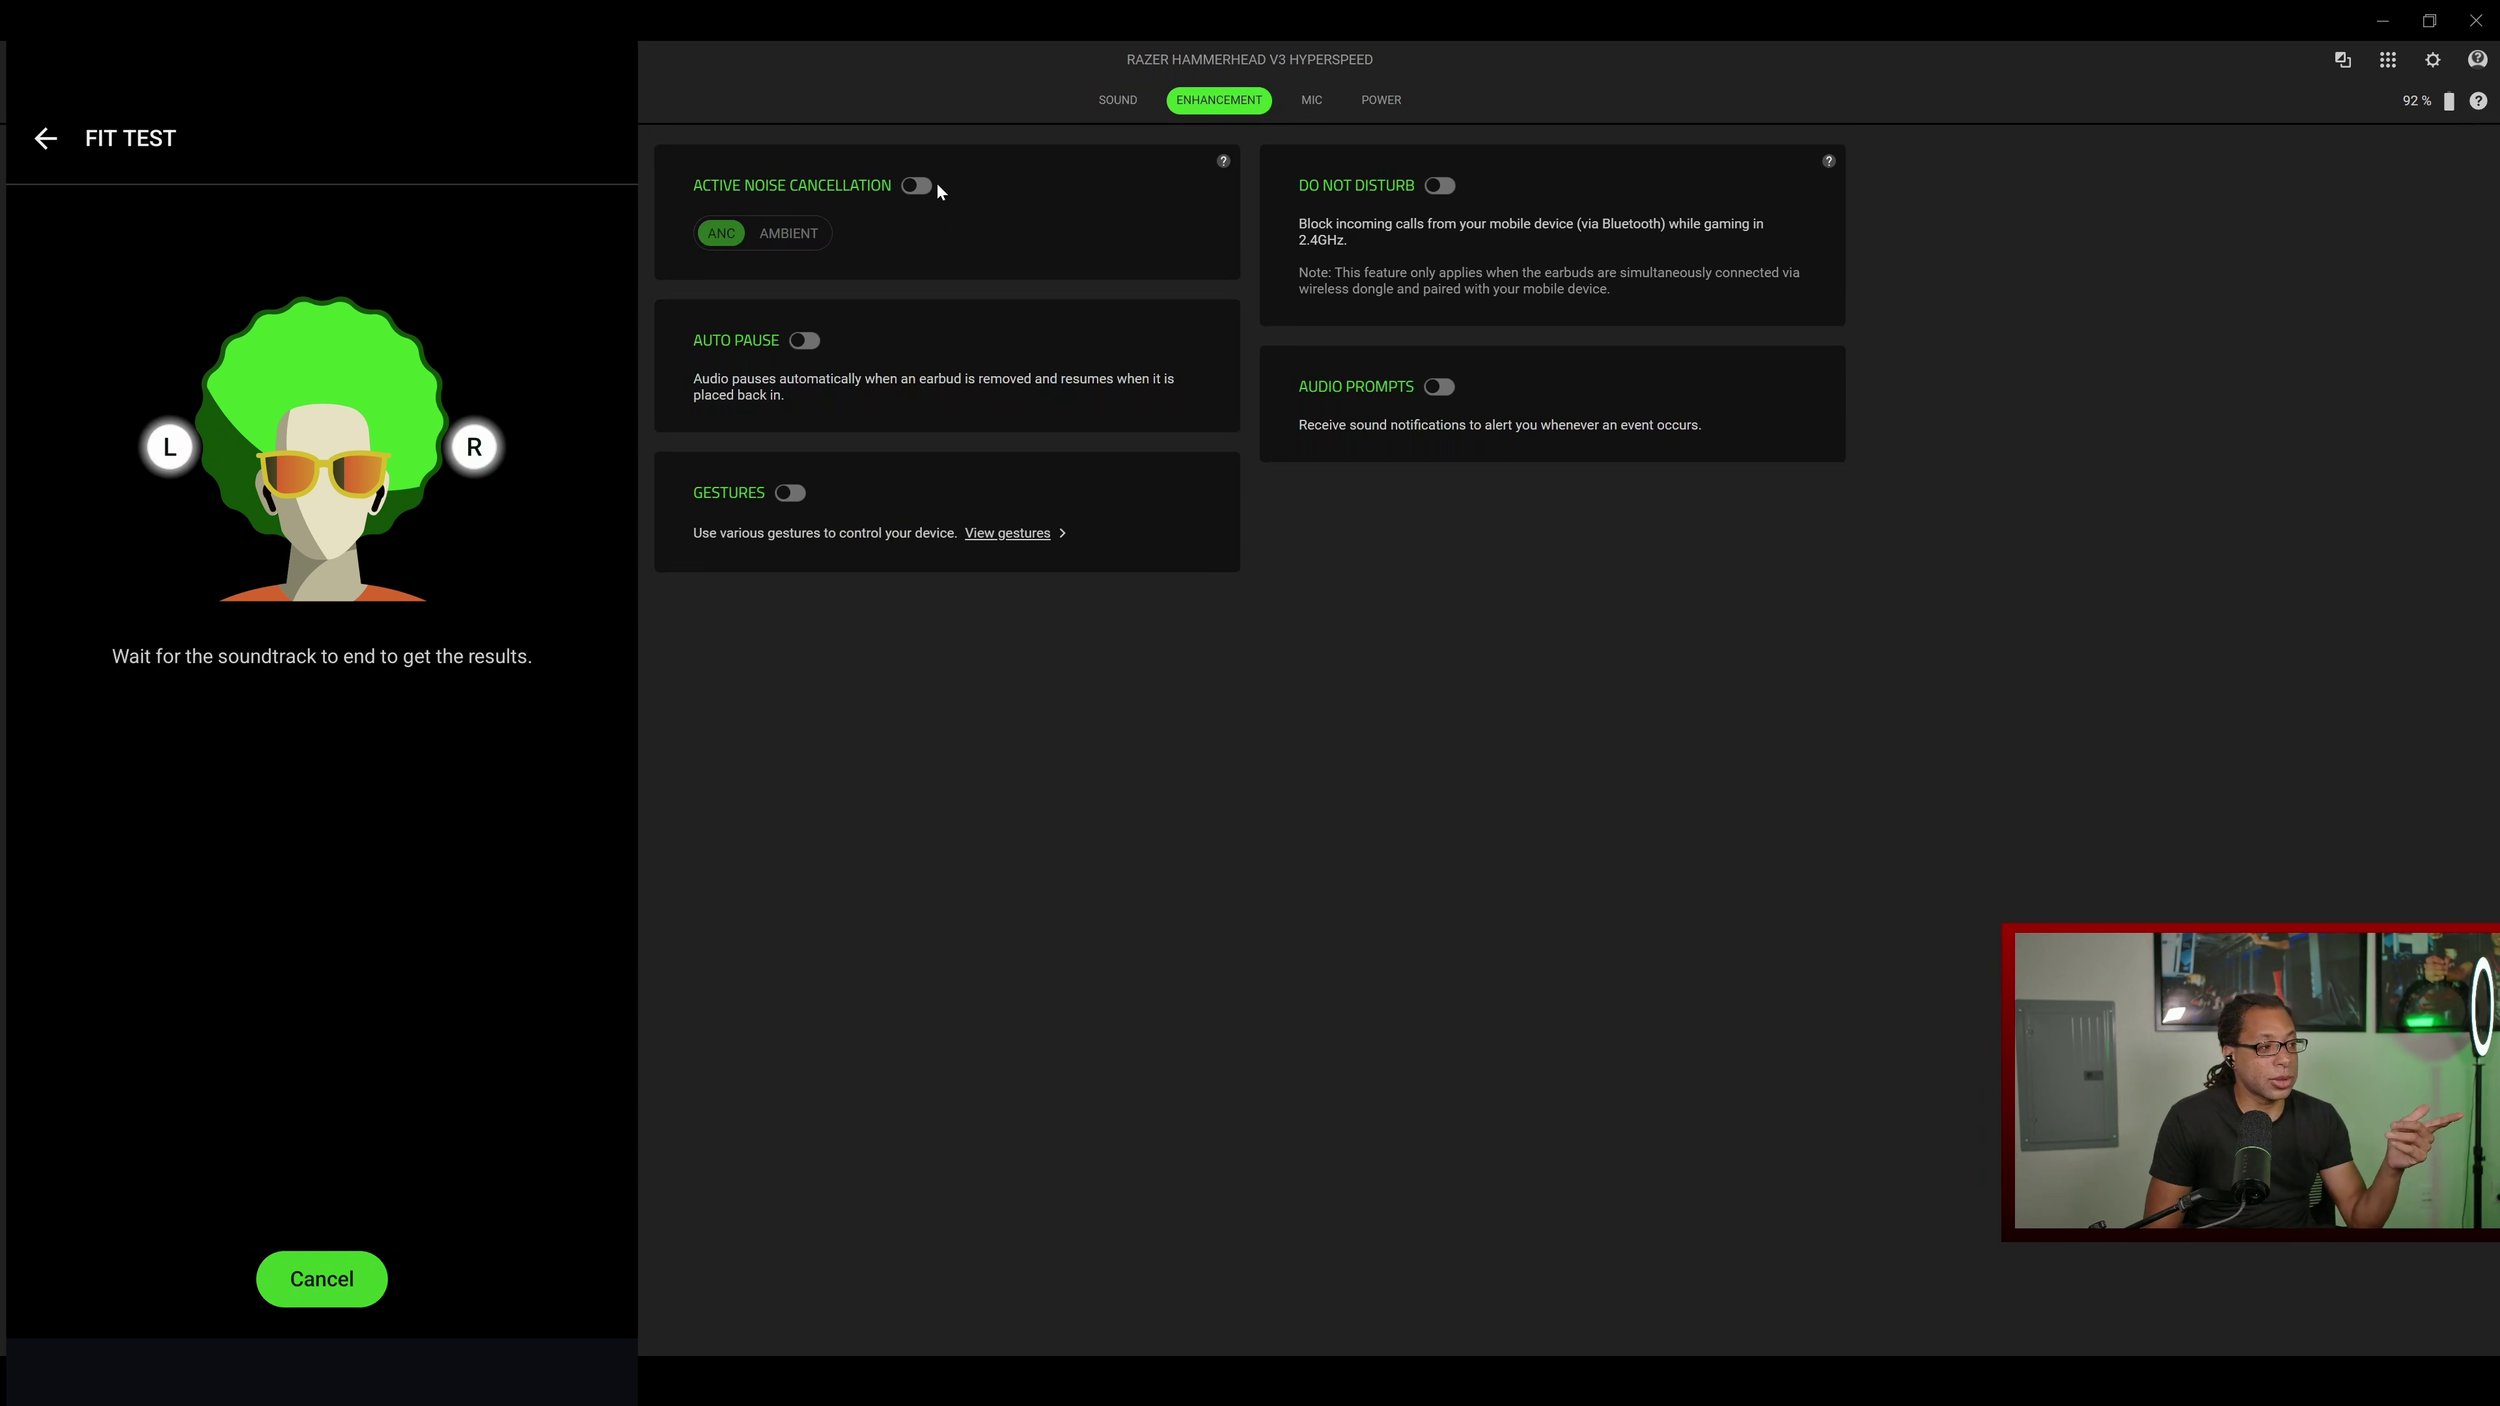Select Ambient mode option

pyautogui.click(x=788, y=234)
